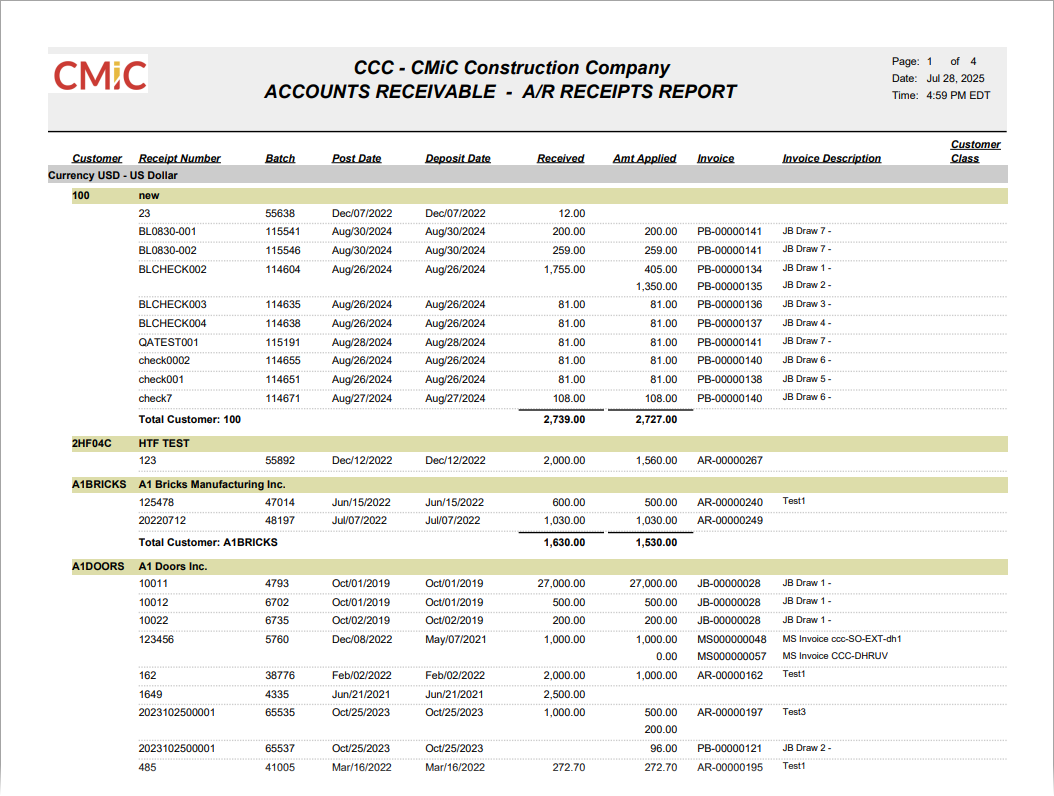Select the HTF TEST customer header row
1054x796 pixels.
[165, 441]
